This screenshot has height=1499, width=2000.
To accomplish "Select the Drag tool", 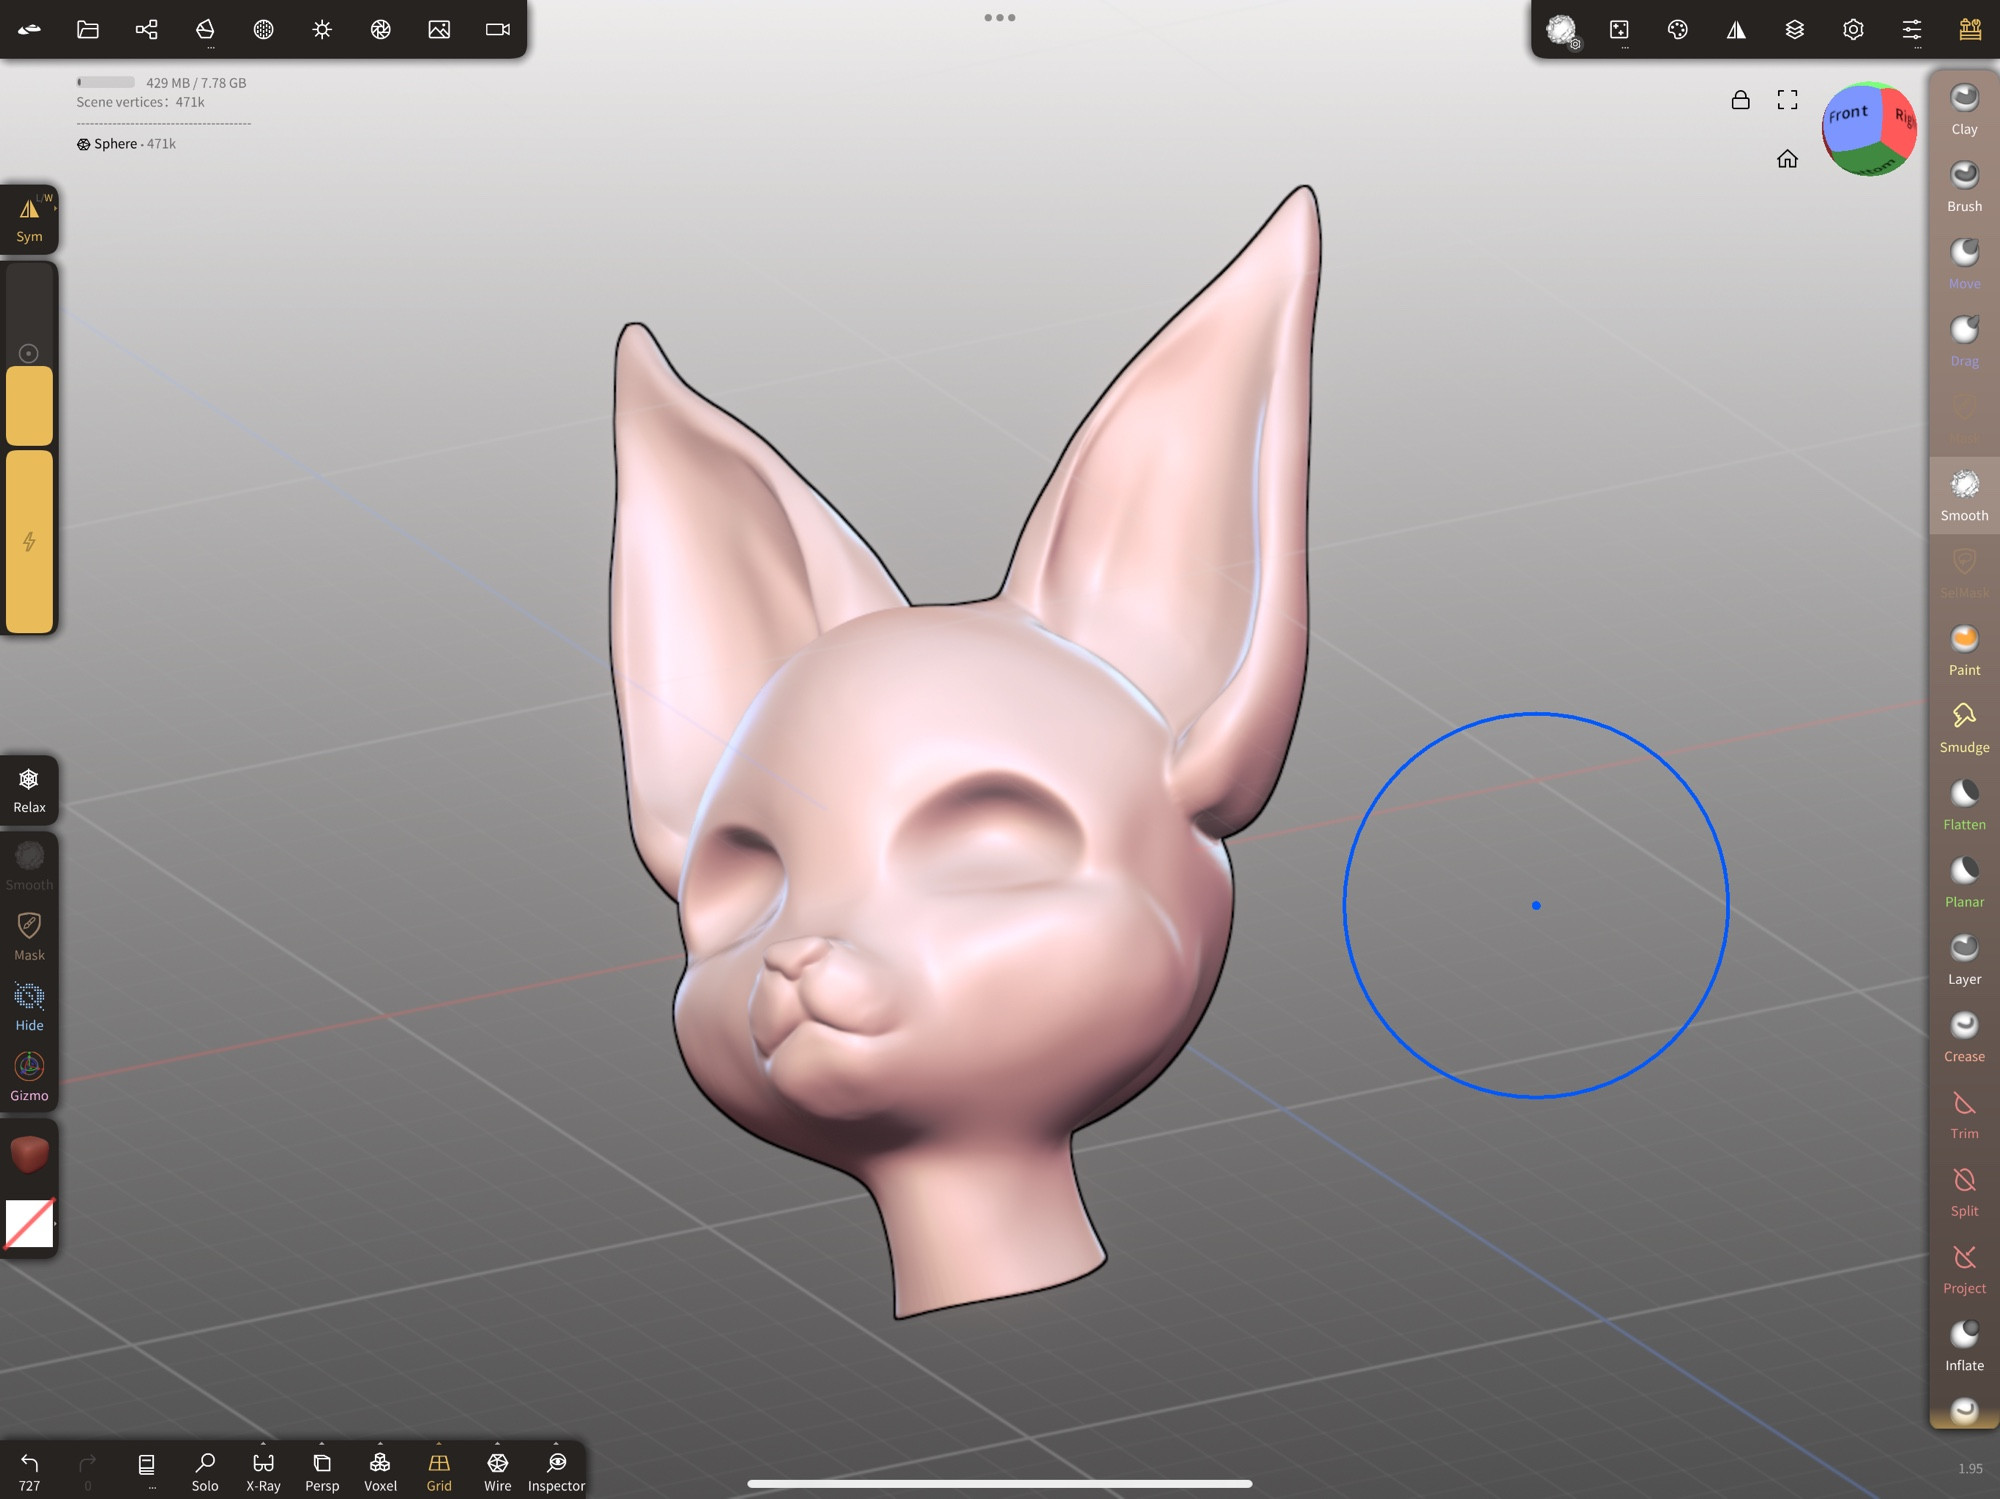I will pos(1964,341).
